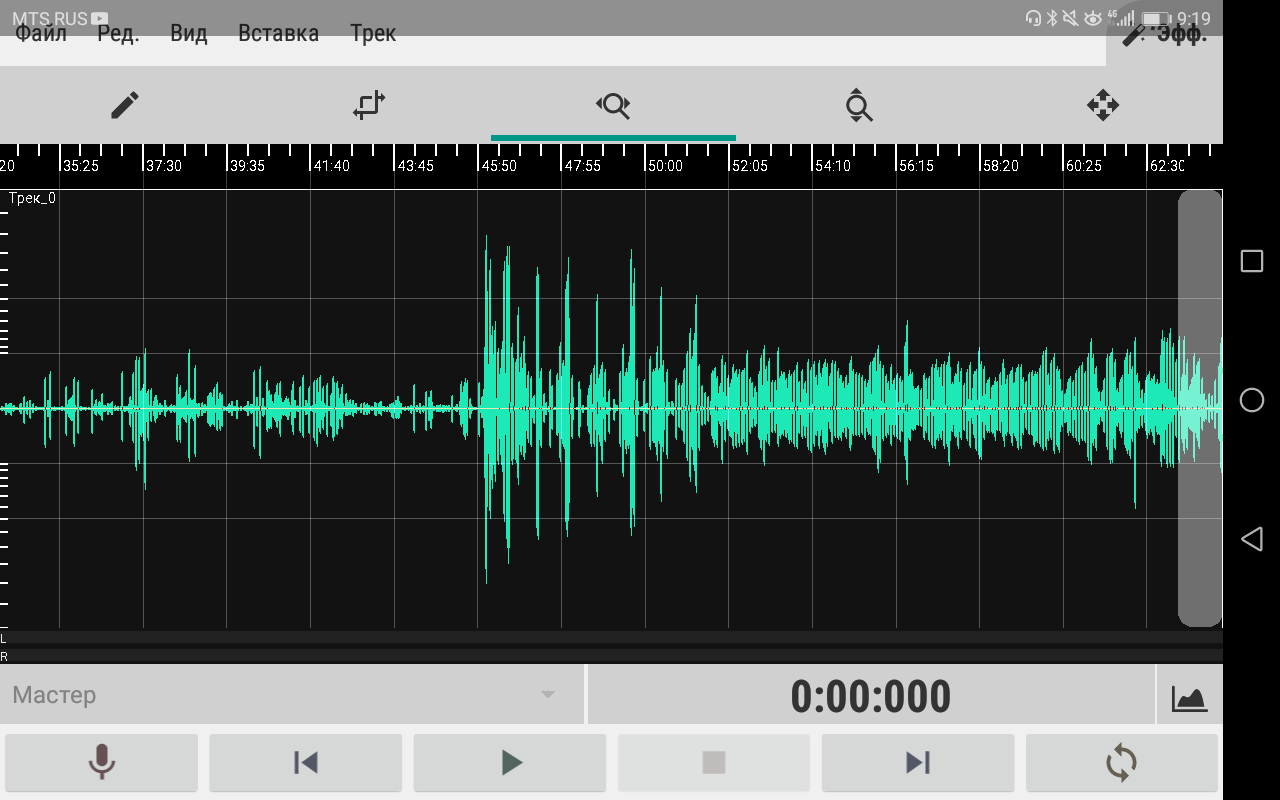Click the 58:20 mark on the timeline
Image resolution: width=1280 pixels, height=800 pixels.
click(1000, 166)
